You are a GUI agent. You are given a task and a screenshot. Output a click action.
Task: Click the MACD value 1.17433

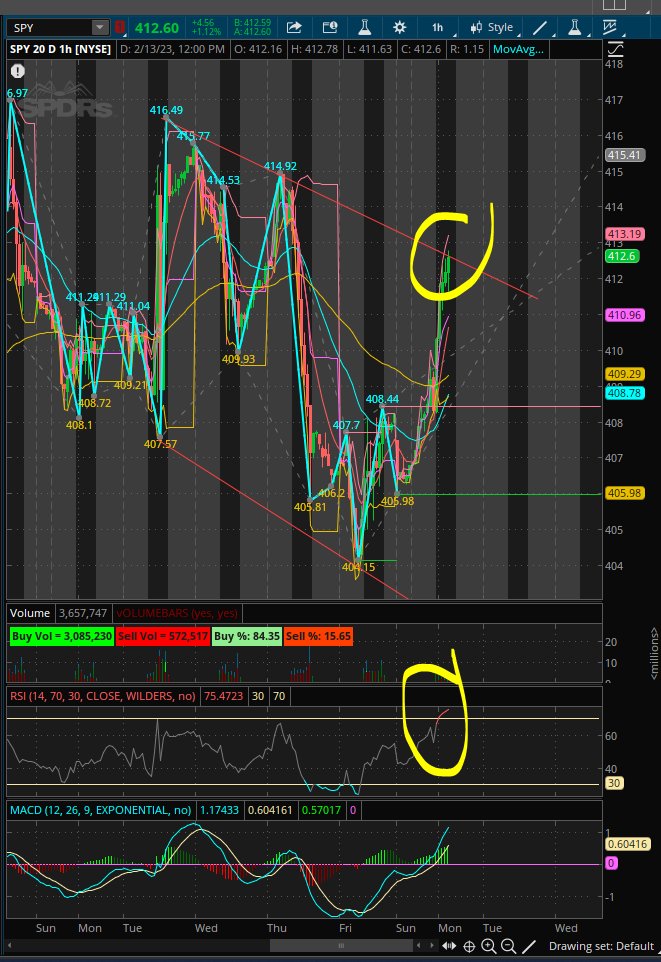pos(219,810)
